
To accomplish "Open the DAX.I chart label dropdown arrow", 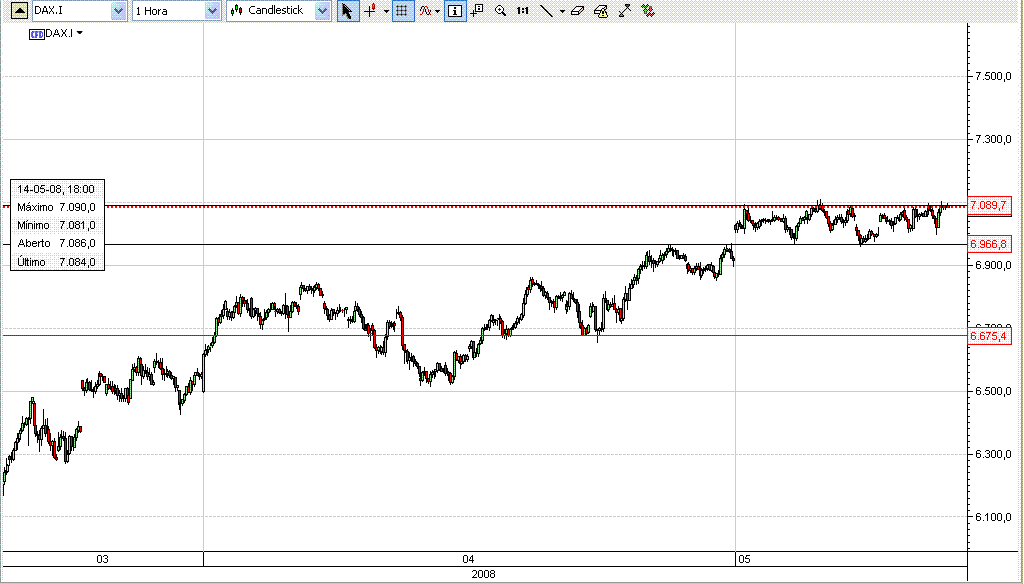I will click(80, 33).
